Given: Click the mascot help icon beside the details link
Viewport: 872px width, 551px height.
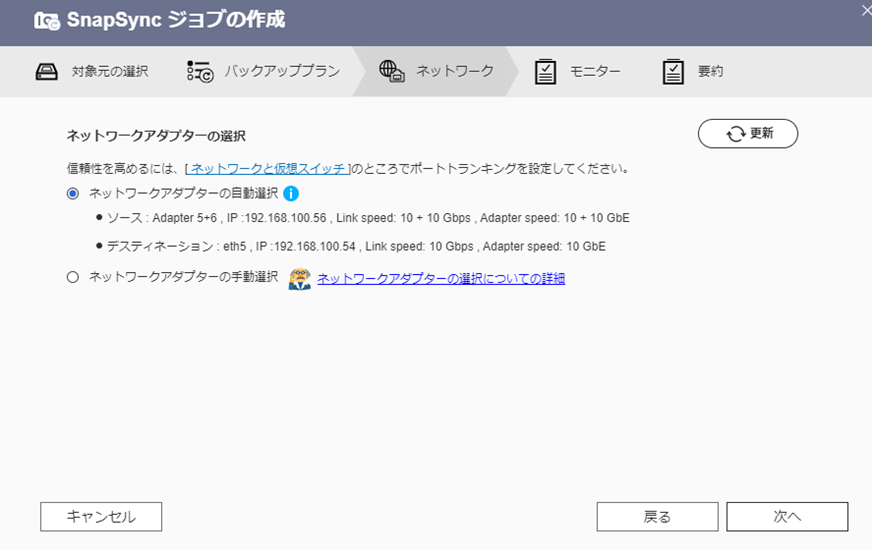Looking at the screenshot, I should (299, 278).
